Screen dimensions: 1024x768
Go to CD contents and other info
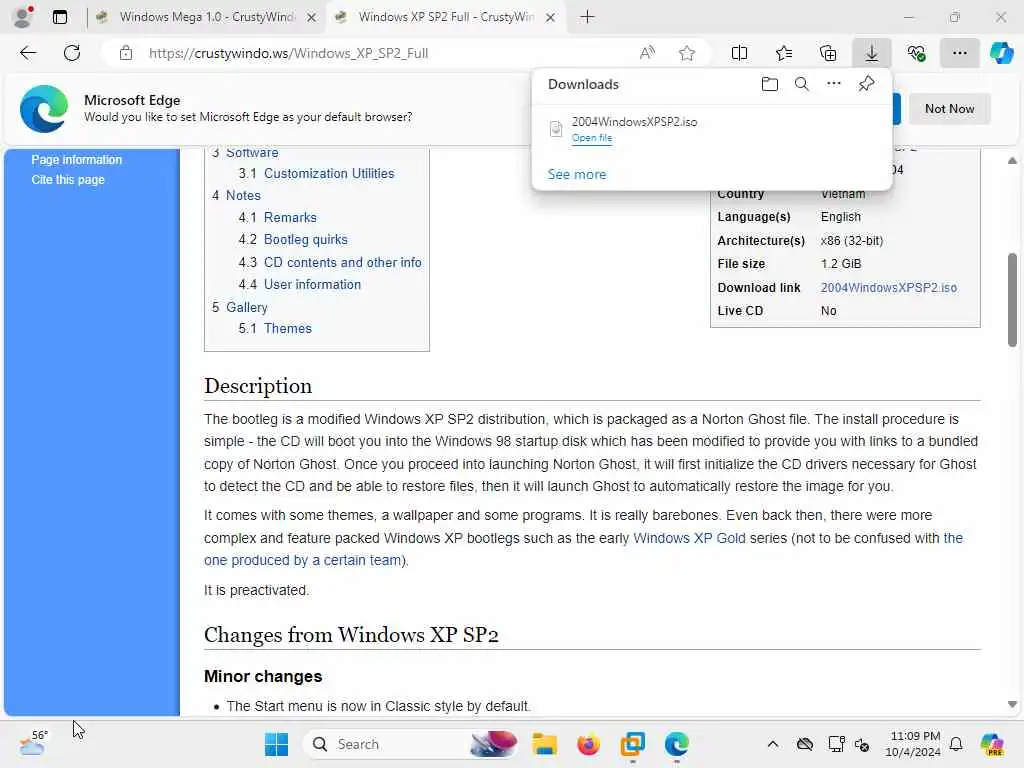click(343, 263)
